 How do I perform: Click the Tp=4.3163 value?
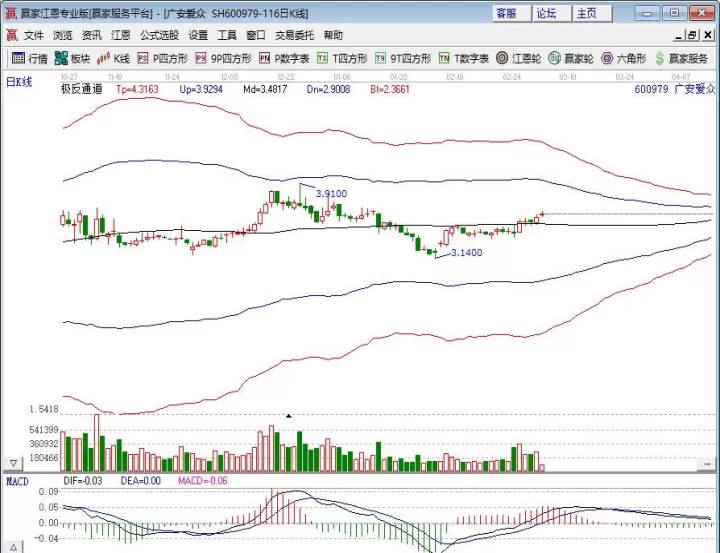137,89
